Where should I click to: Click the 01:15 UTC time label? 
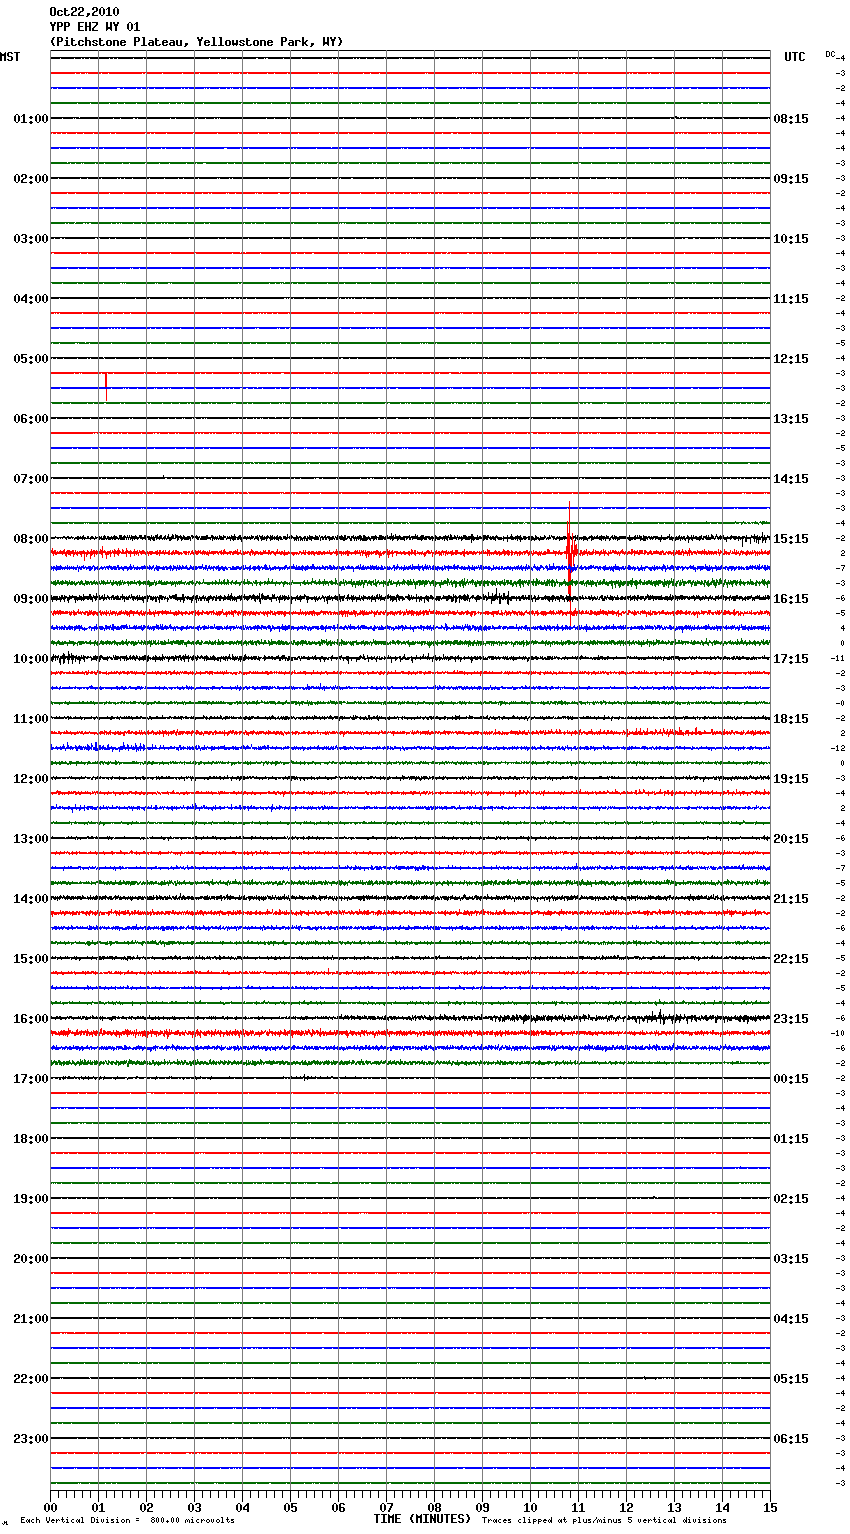pyautogui.click(x=791, y=1139)
